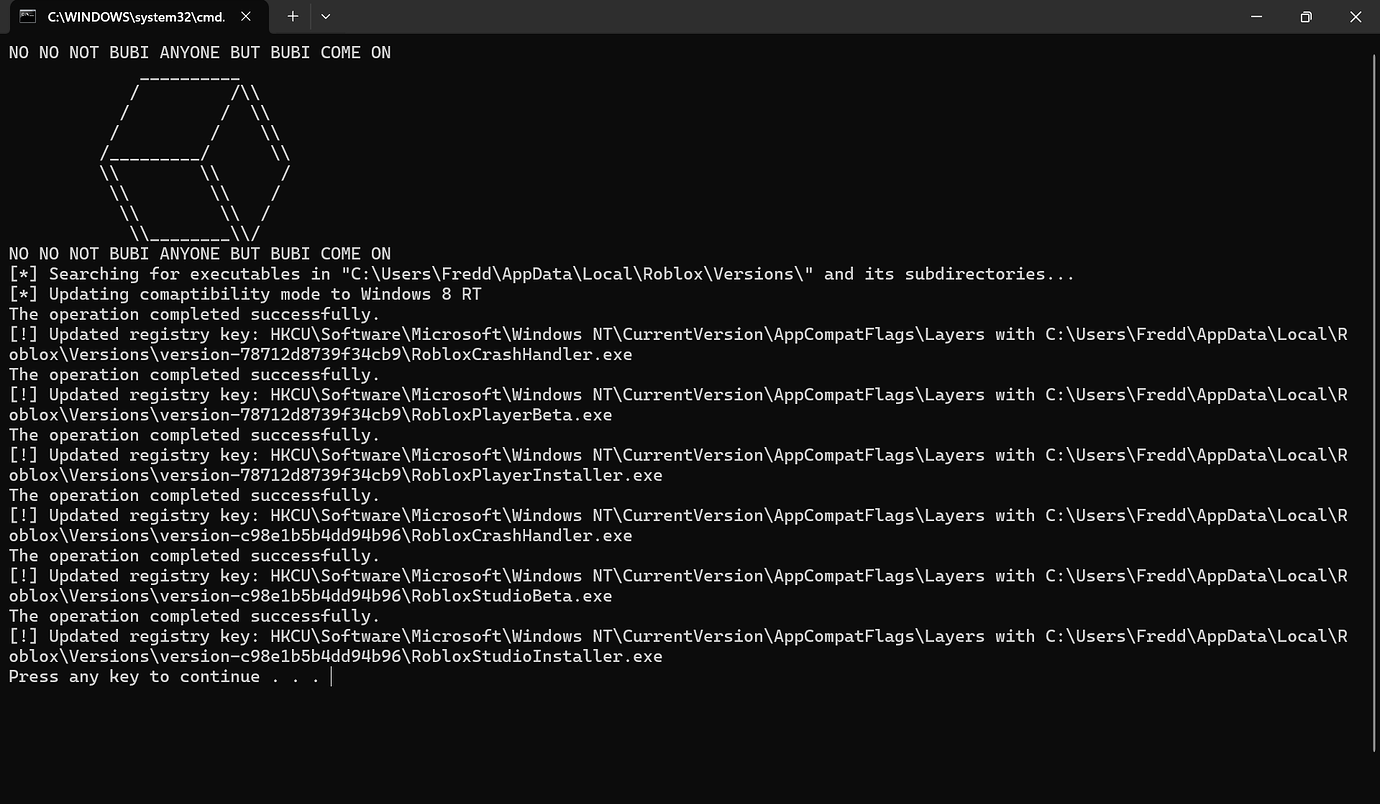Select the terminal window close icon
The image size is (1380, 804).
(x=1356, y=17)
